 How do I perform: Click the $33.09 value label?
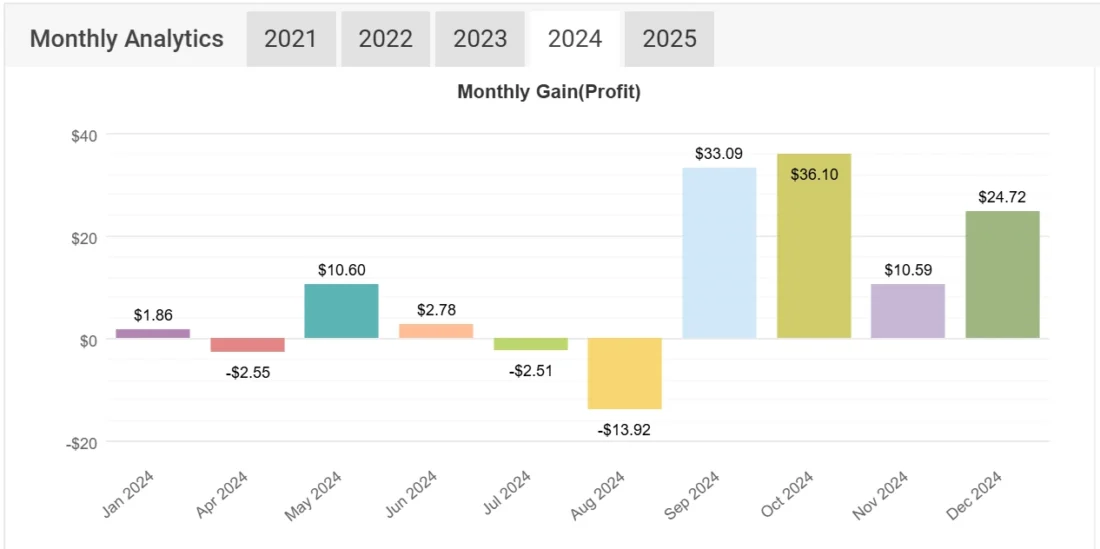719,154
